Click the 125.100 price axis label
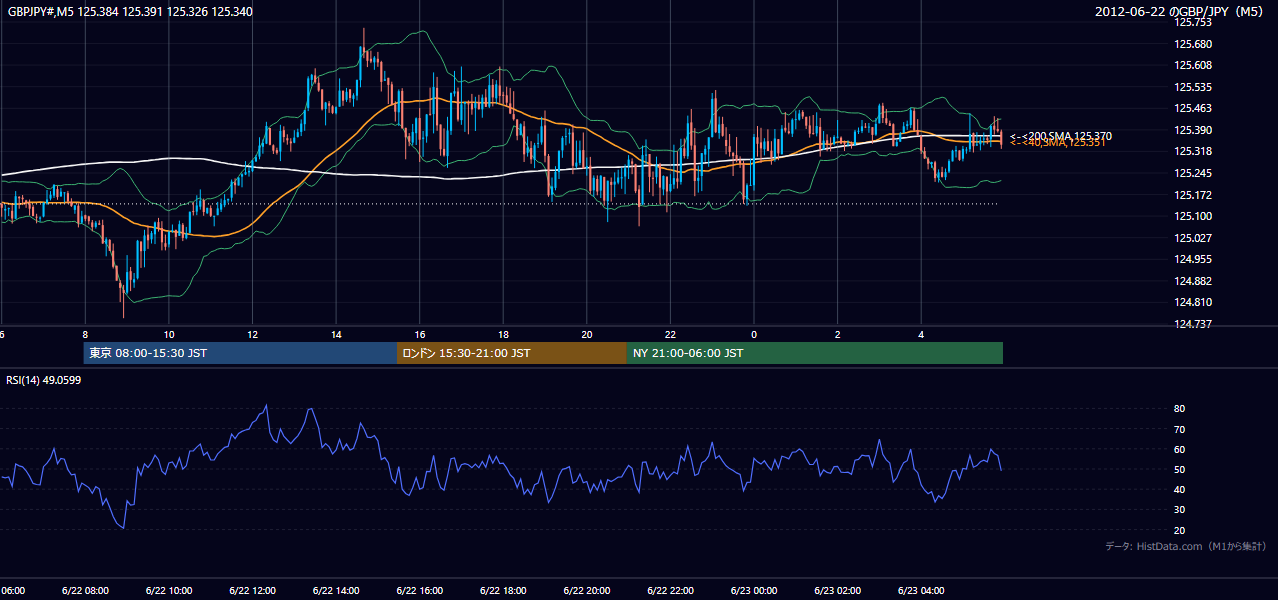This screenshot has width=1278, height=600. point(1193,216)
